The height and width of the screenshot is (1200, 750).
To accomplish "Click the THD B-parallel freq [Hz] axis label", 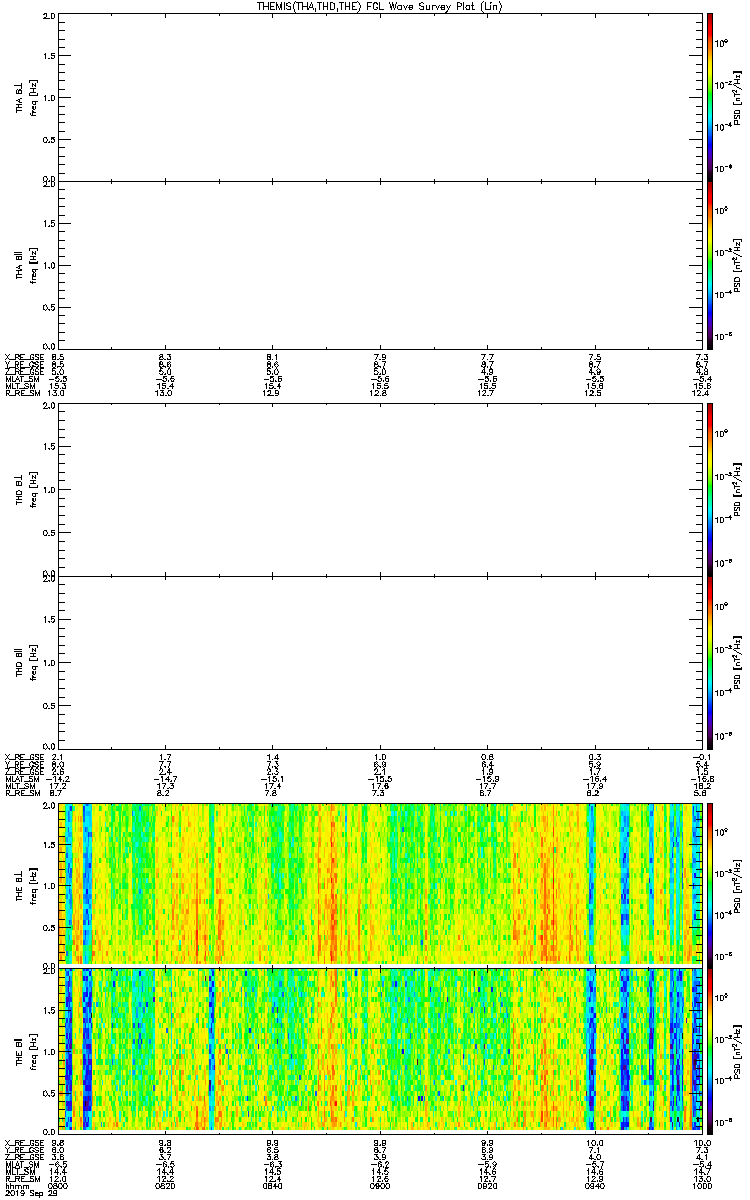I will (x=34, y=661).
